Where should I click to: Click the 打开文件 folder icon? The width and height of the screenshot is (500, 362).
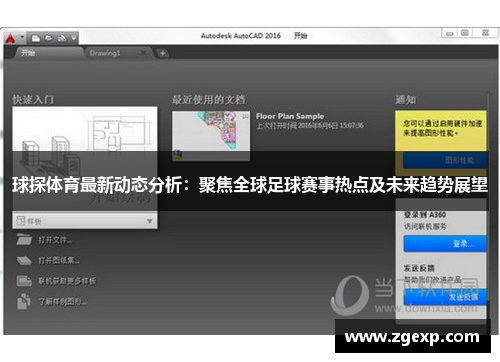coord(24,240)
